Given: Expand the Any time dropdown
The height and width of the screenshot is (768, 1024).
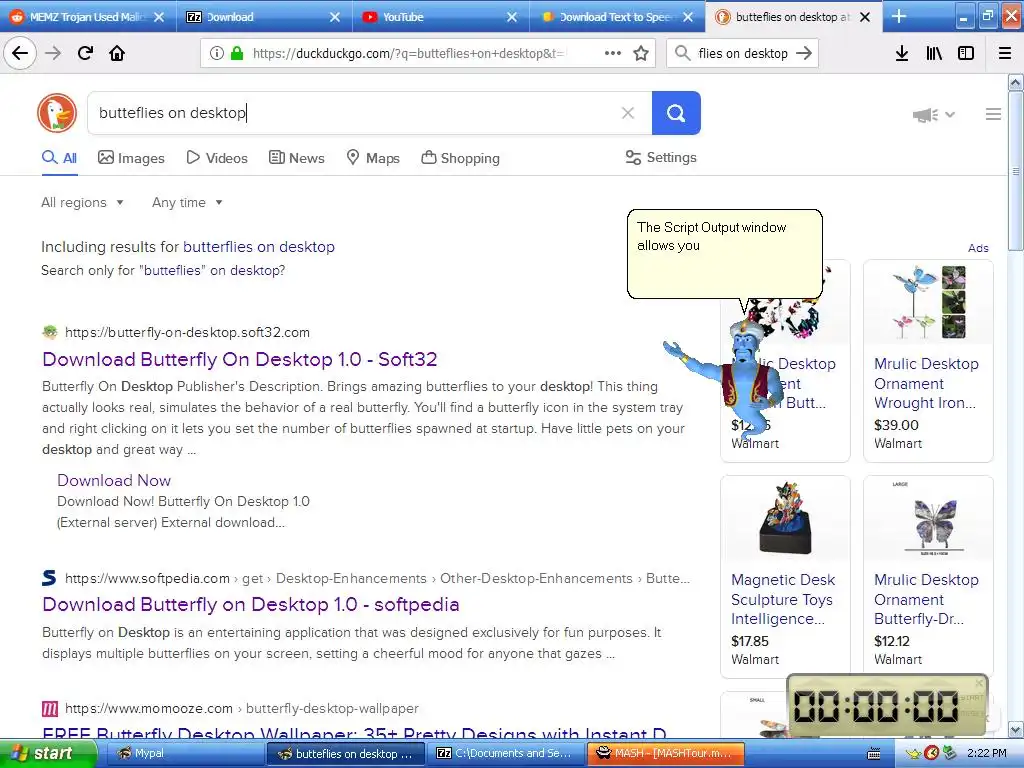Looking at the screenshot, I should point(187,202).
